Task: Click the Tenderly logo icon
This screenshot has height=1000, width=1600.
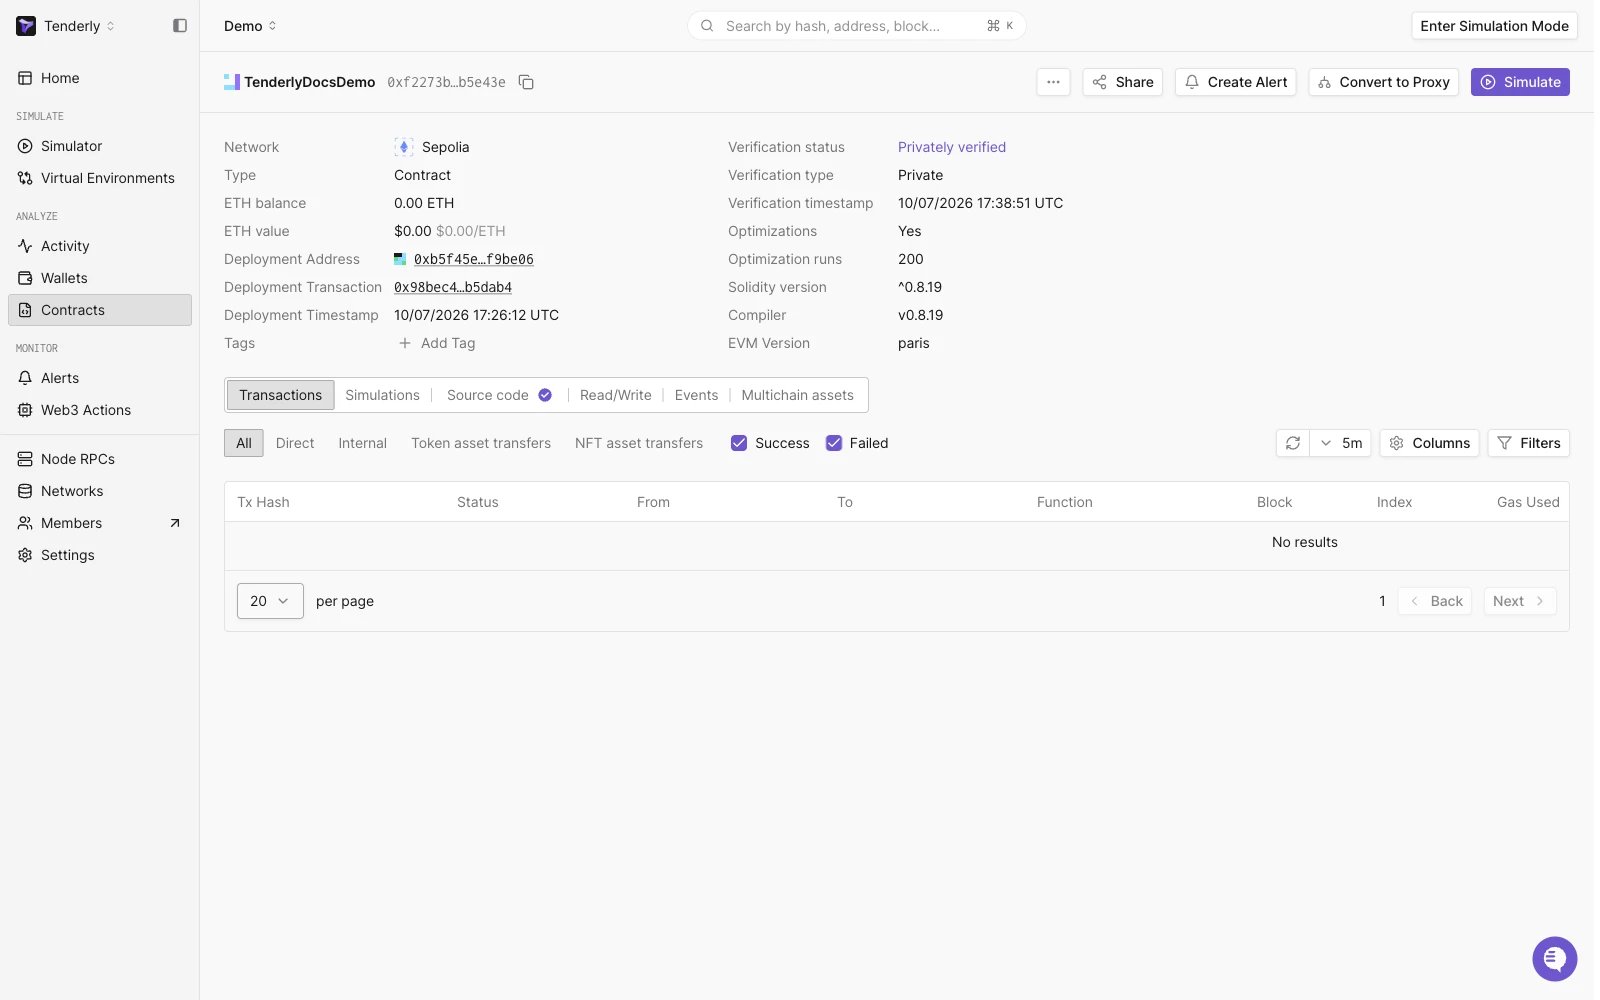Action: pos(26,26)
